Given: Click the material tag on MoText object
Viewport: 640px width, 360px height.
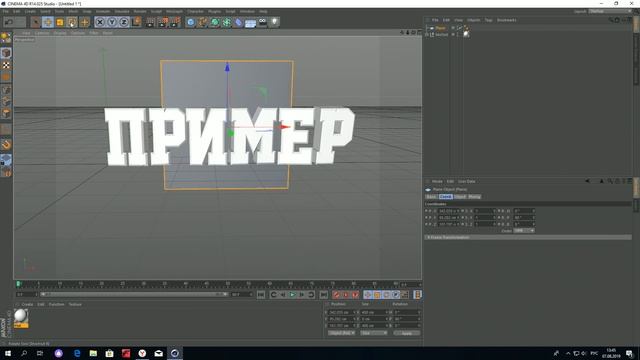Looking at the screenshot, I should tap(466, 35).
